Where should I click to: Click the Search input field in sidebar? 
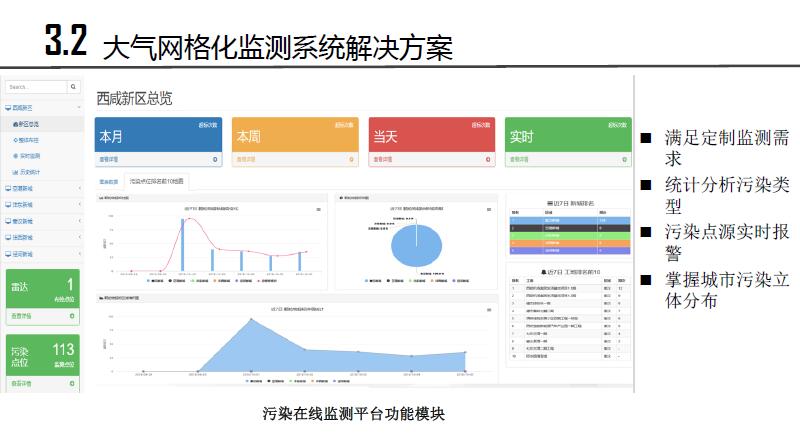tap(36, 88)
